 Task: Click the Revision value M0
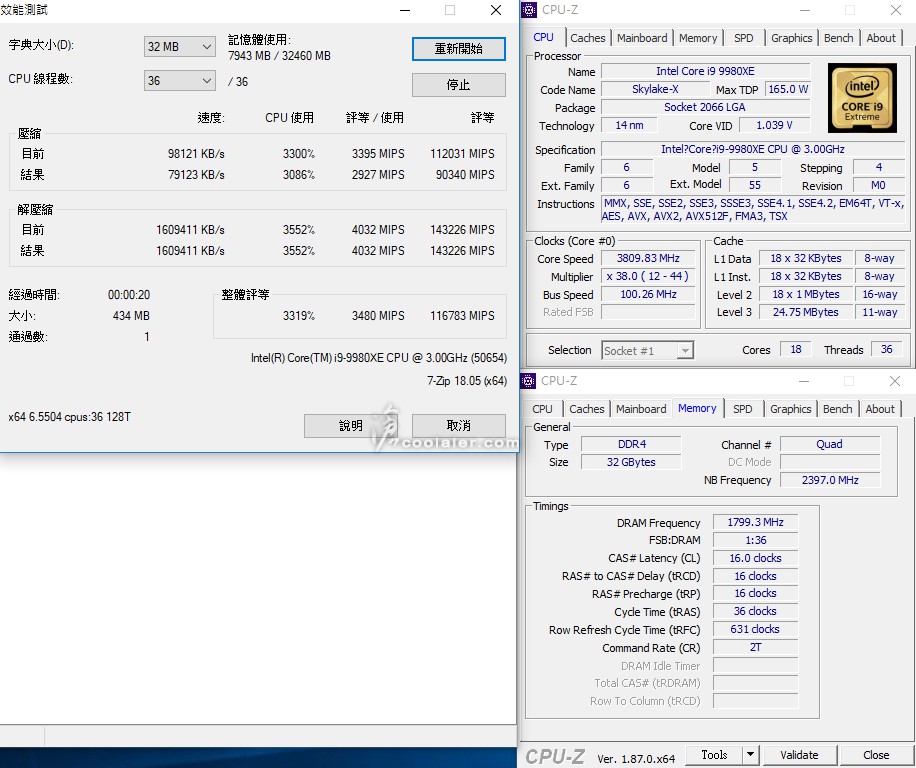pyautogui.click(x=878, y=185)
